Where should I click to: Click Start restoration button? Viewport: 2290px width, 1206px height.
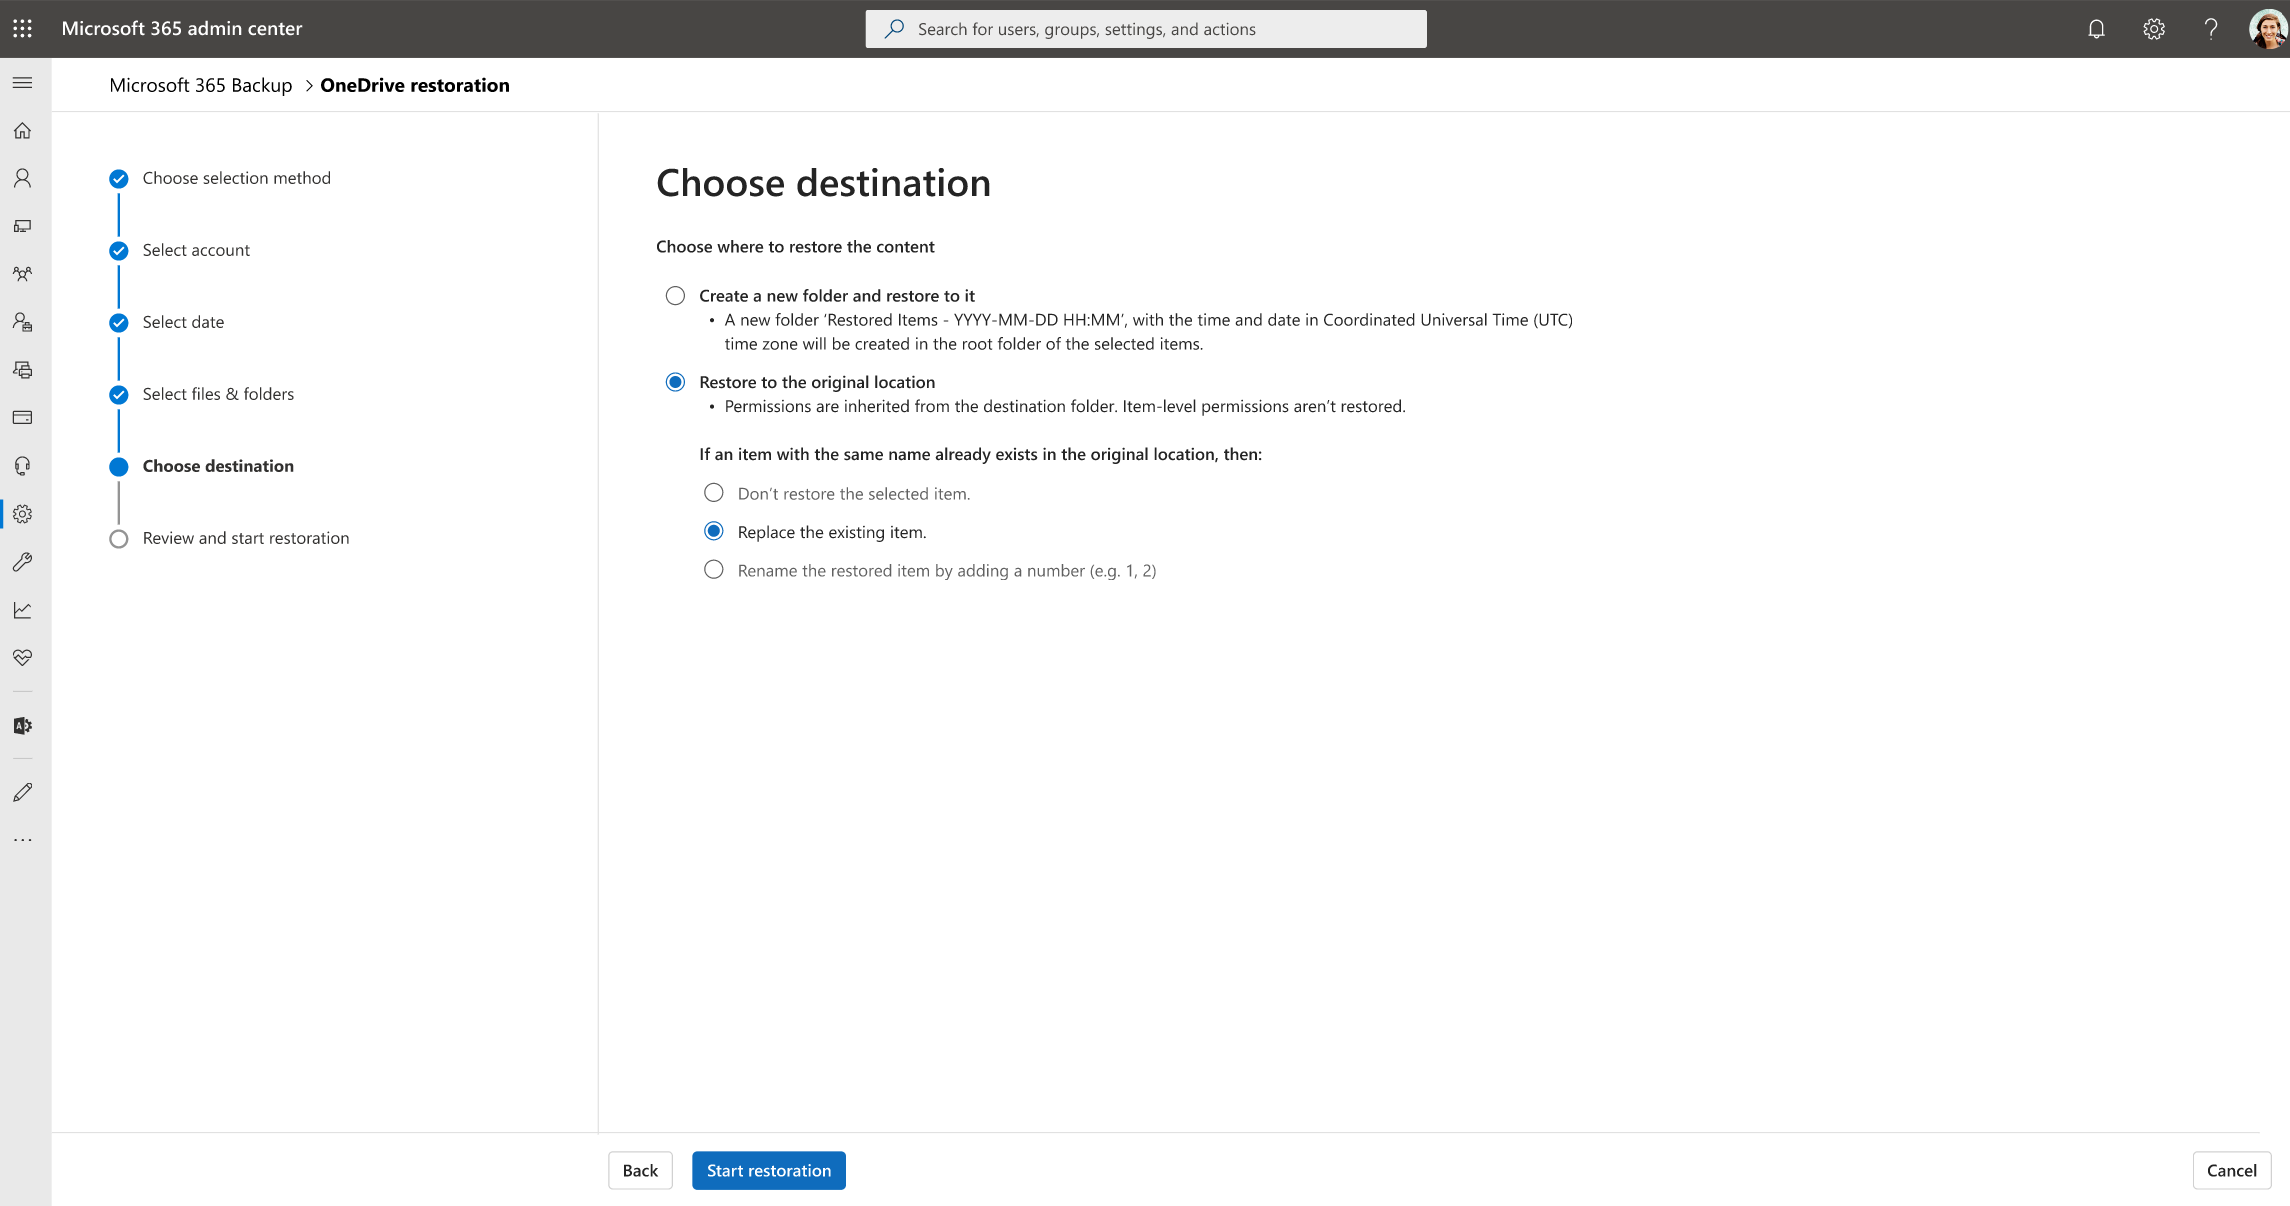[769, 1171]
